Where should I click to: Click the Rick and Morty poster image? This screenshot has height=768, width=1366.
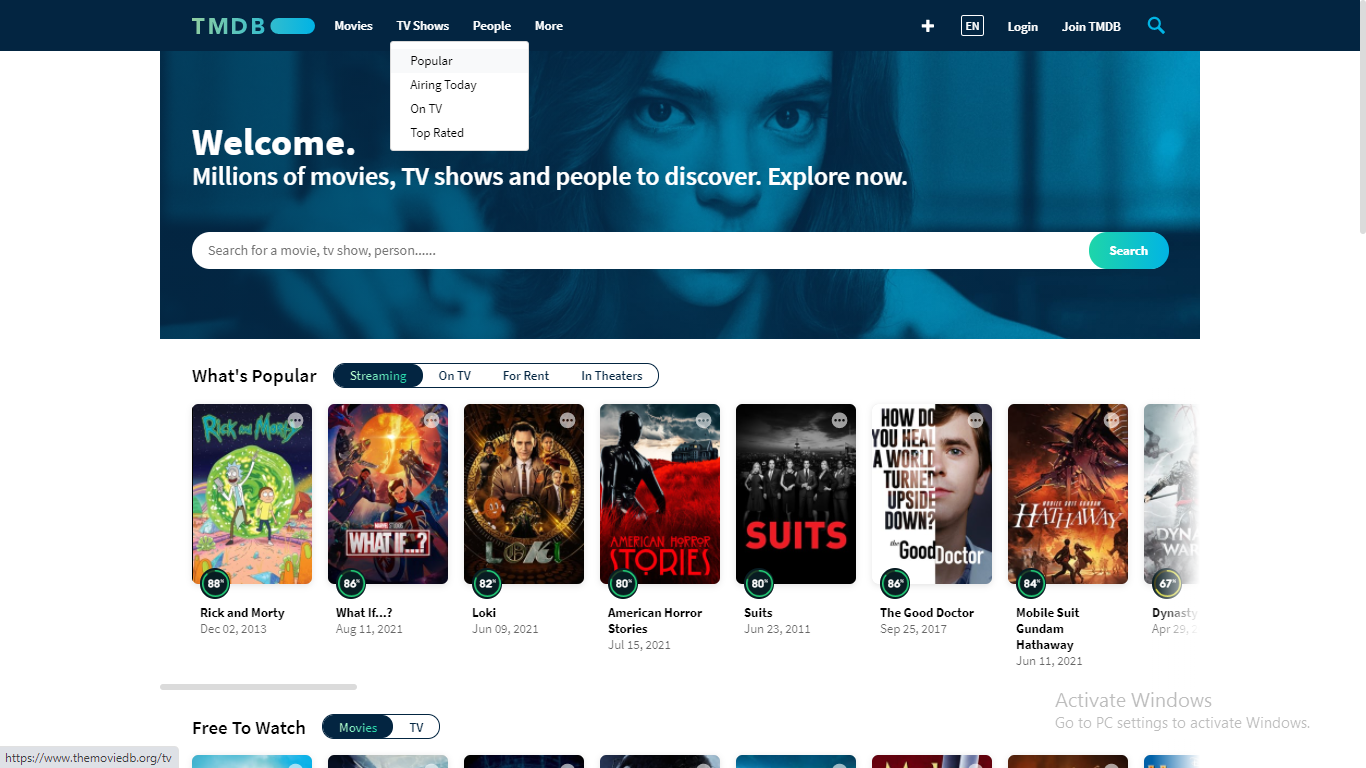coord(252,494)
